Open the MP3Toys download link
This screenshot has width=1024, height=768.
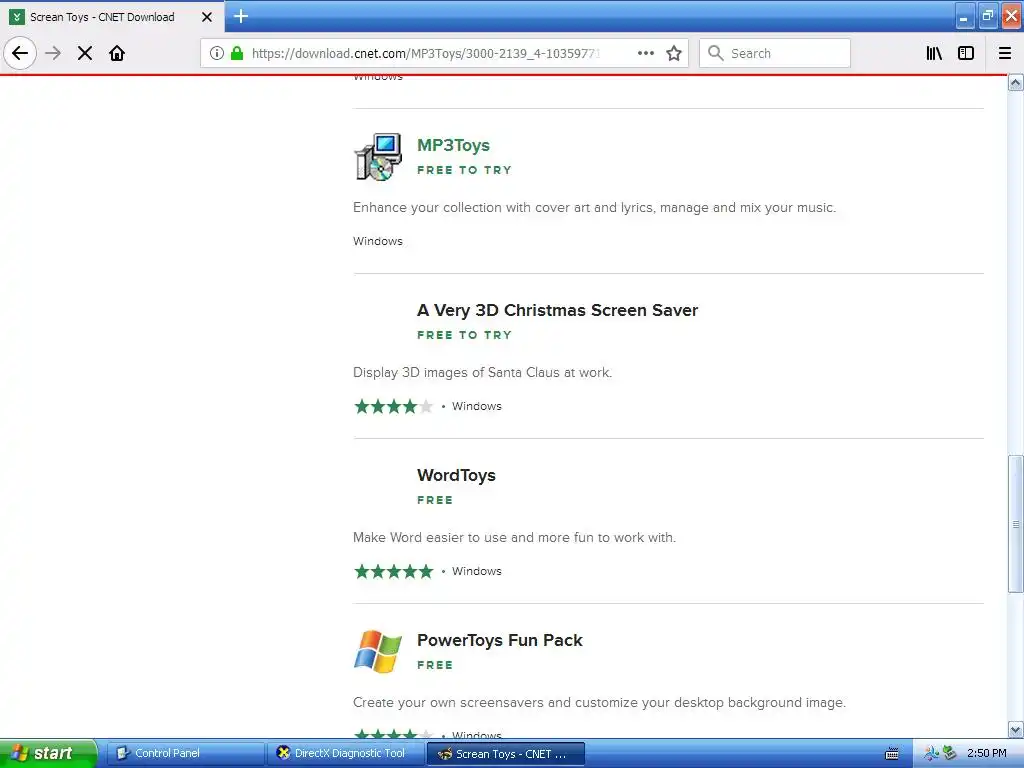click(x=453, y=145)
